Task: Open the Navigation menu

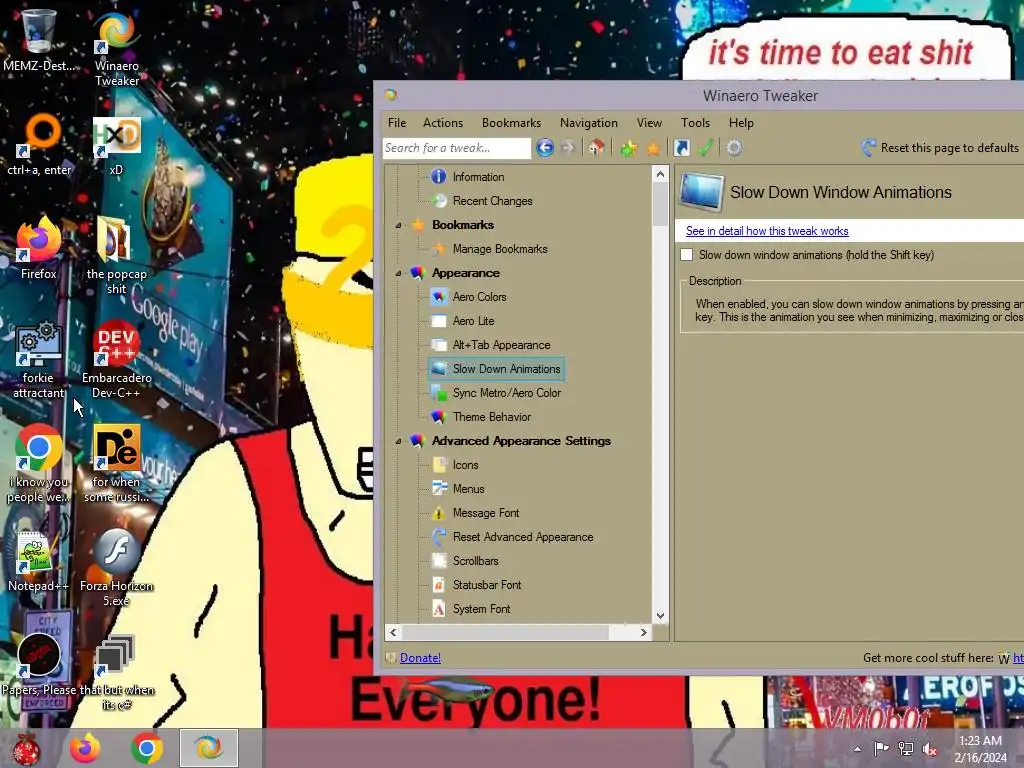Action: pyautogui.click(x=588, y=123)
